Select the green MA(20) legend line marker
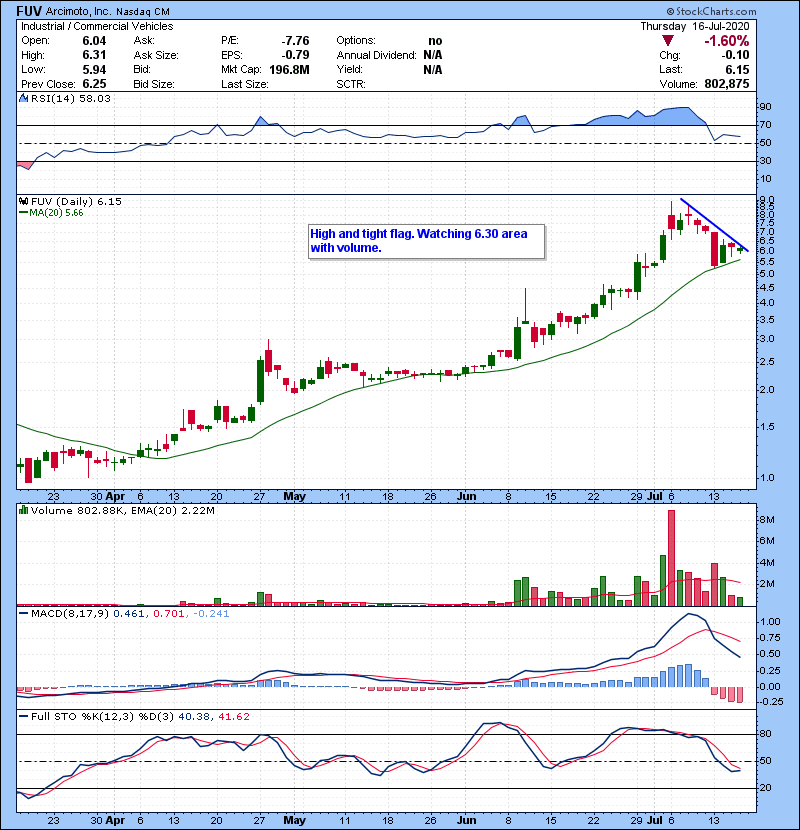This screenshot has width=800, height=830. pos(23,213)
